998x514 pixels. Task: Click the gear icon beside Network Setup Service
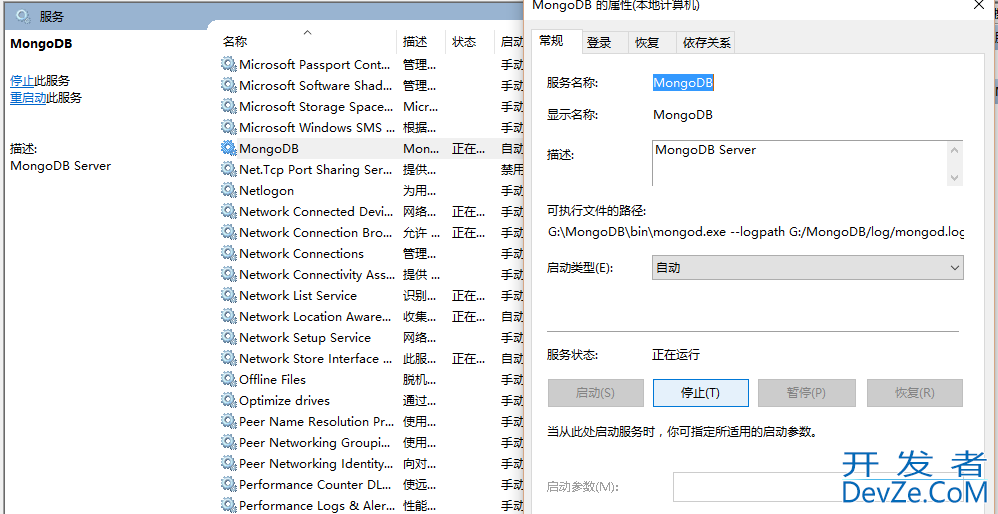click(228, 337)
